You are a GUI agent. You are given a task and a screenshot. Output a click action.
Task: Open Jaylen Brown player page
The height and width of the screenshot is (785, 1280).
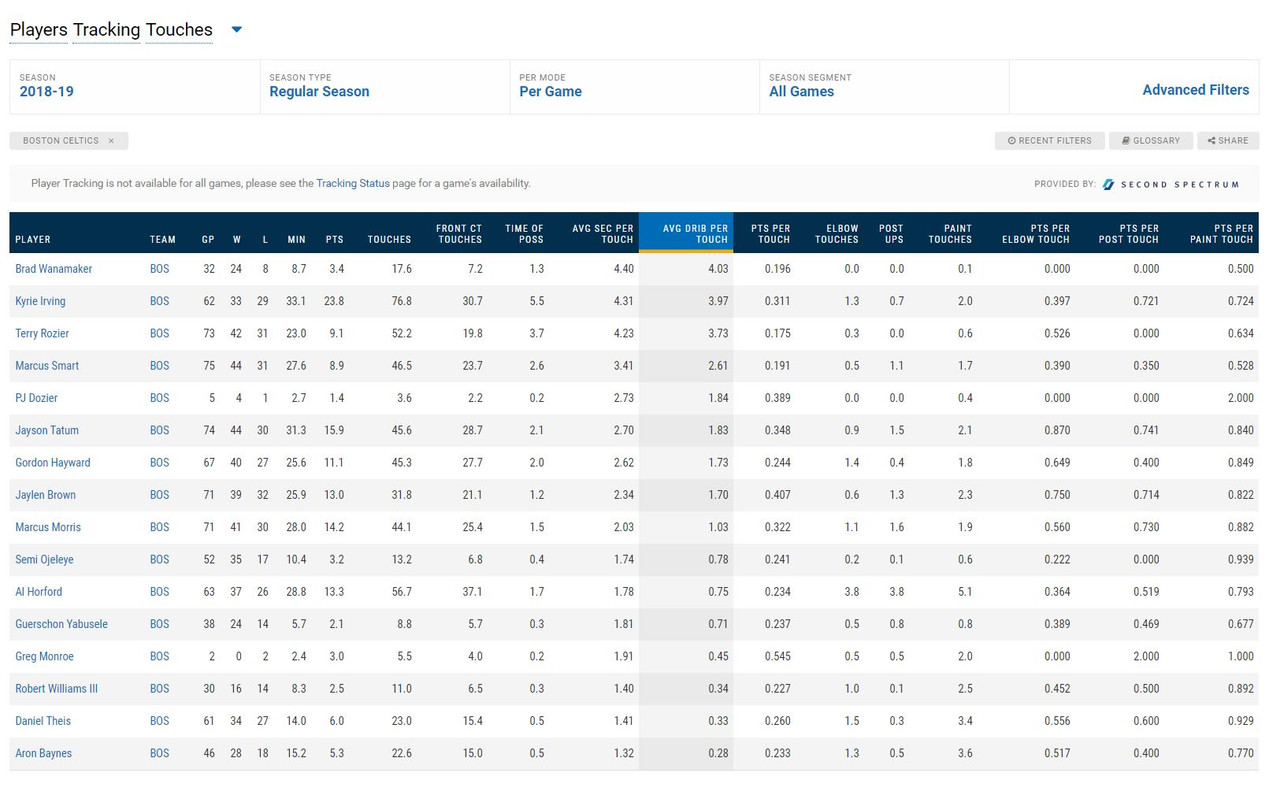[46, 495]
